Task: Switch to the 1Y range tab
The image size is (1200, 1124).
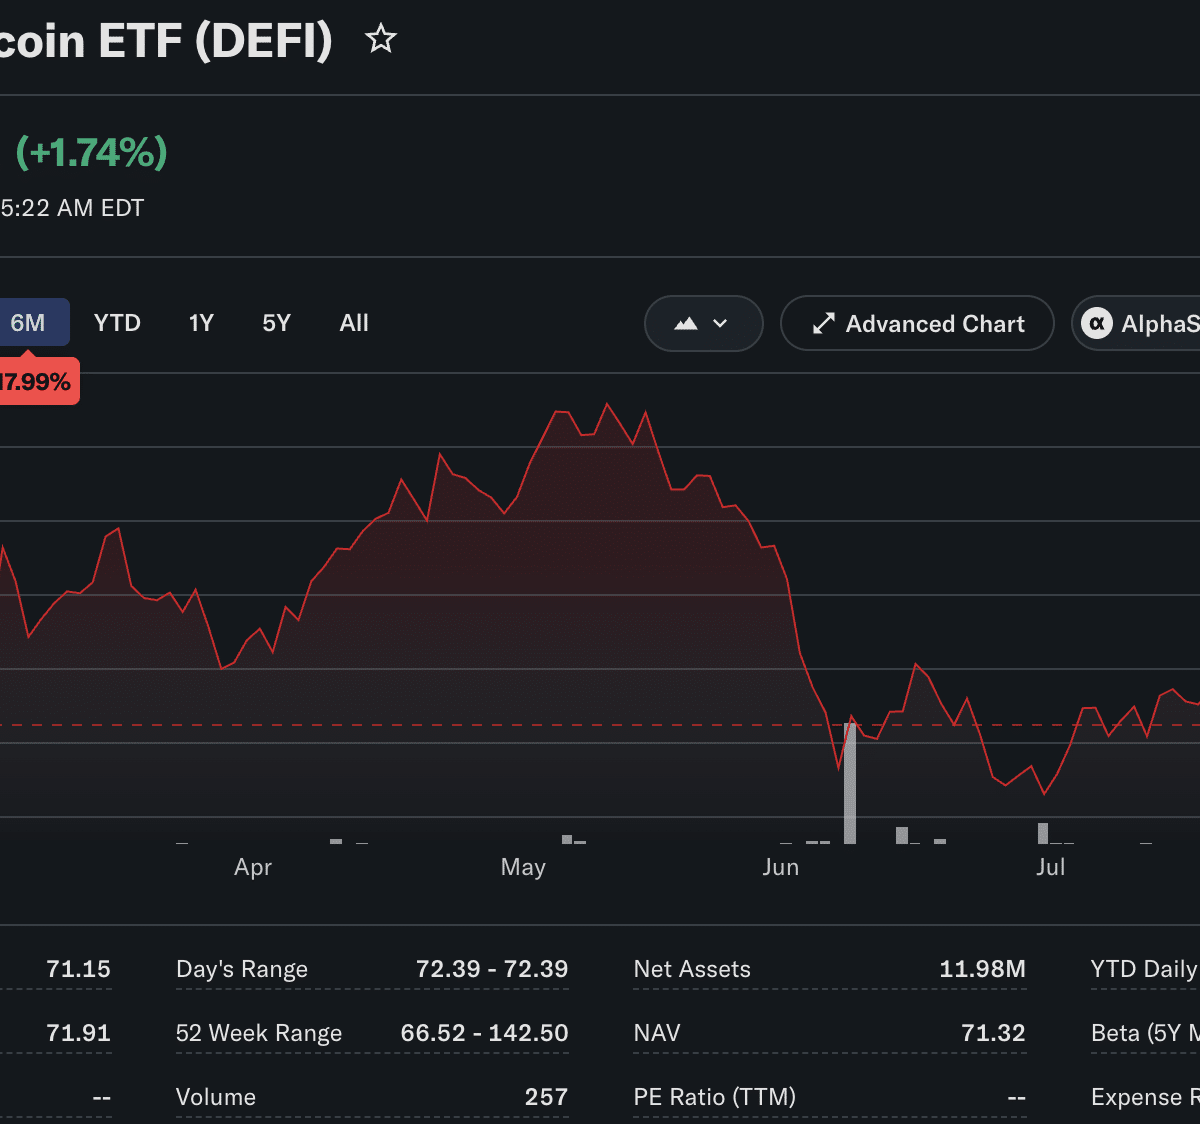Action: (x=201, y=323)
